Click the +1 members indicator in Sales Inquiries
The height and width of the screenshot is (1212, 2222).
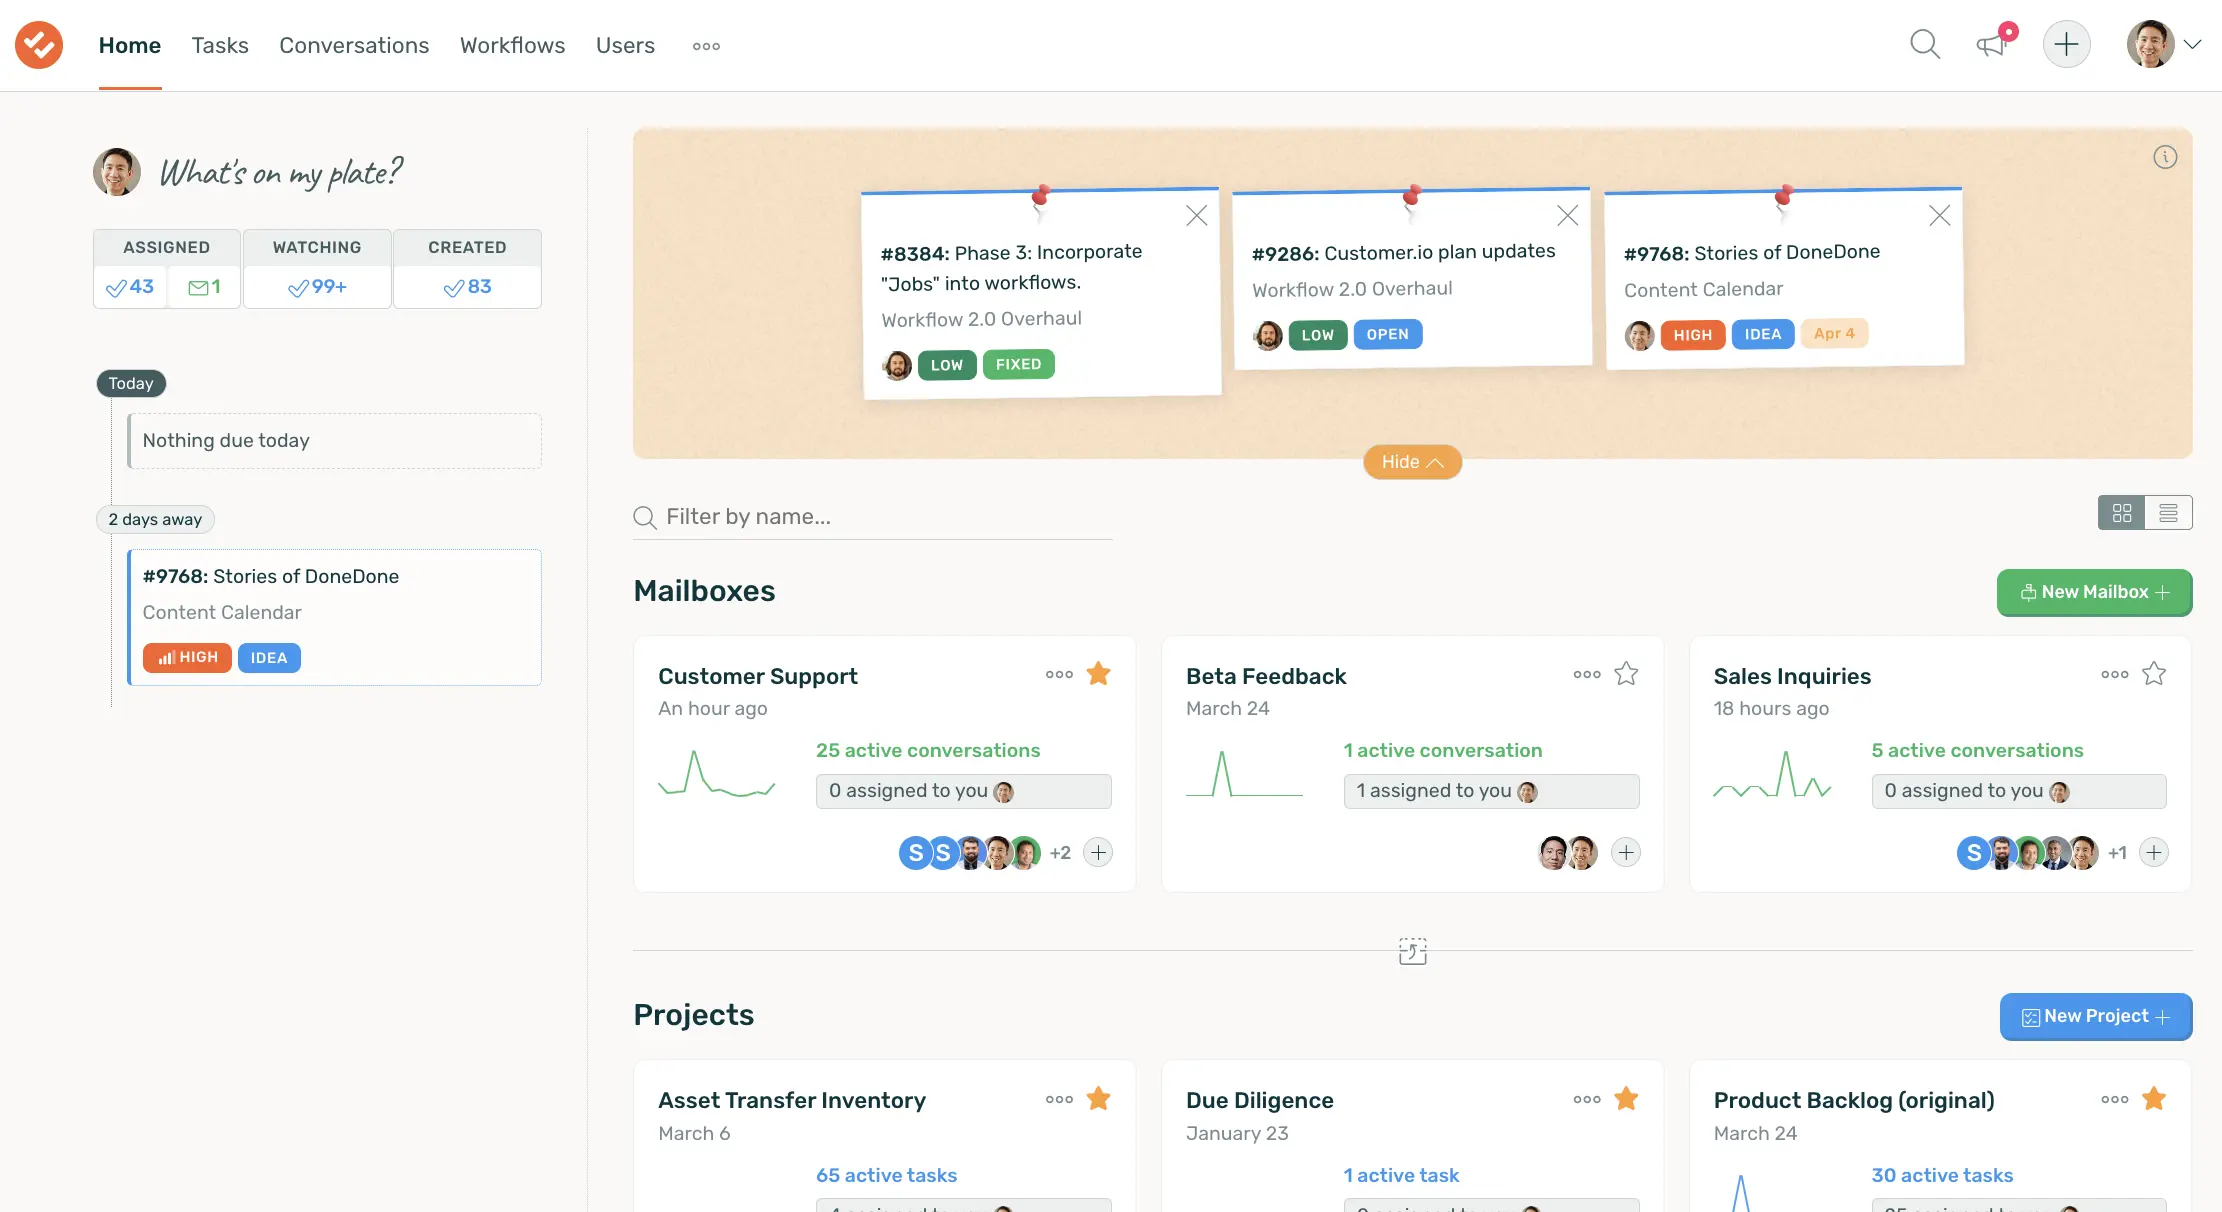[2117, 853]
